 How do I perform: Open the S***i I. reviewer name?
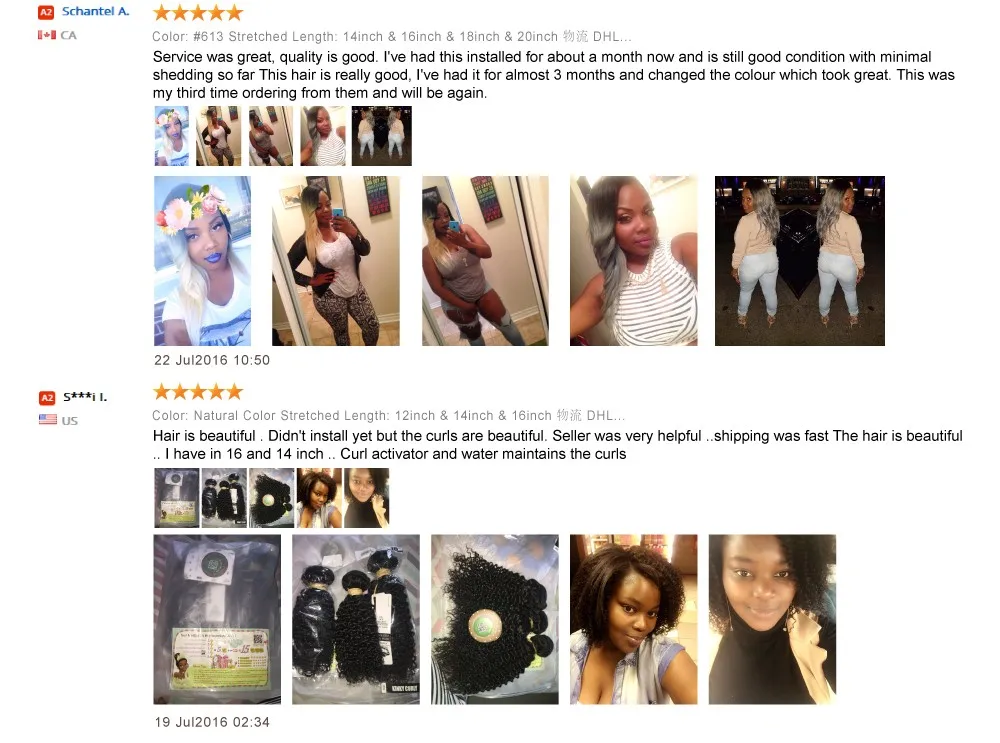85,397
